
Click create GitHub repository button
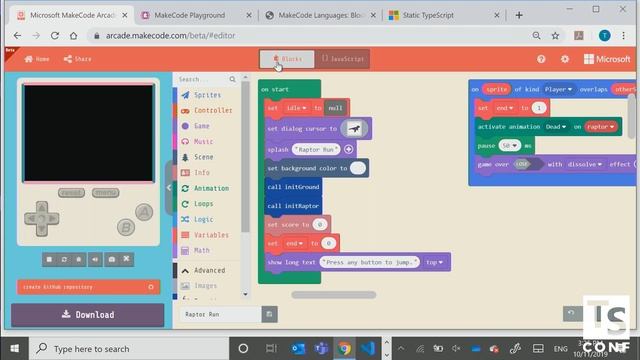88,287
